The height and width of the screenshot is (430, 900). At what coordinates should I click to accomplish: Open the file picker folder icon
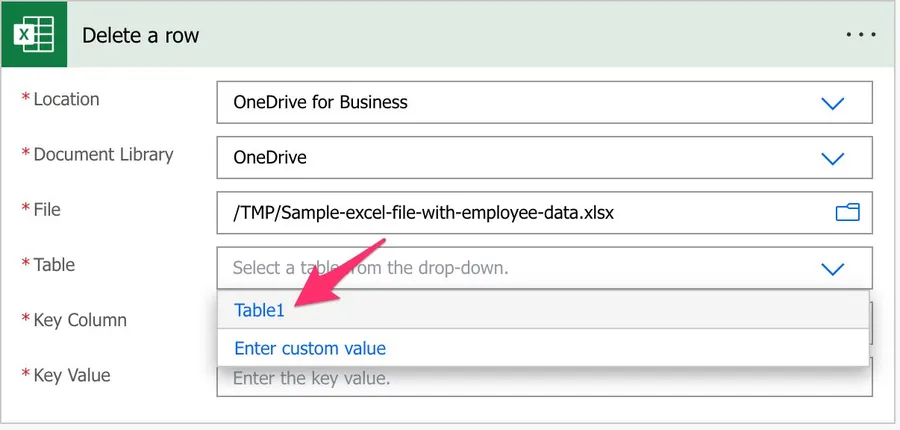(847, 212)
